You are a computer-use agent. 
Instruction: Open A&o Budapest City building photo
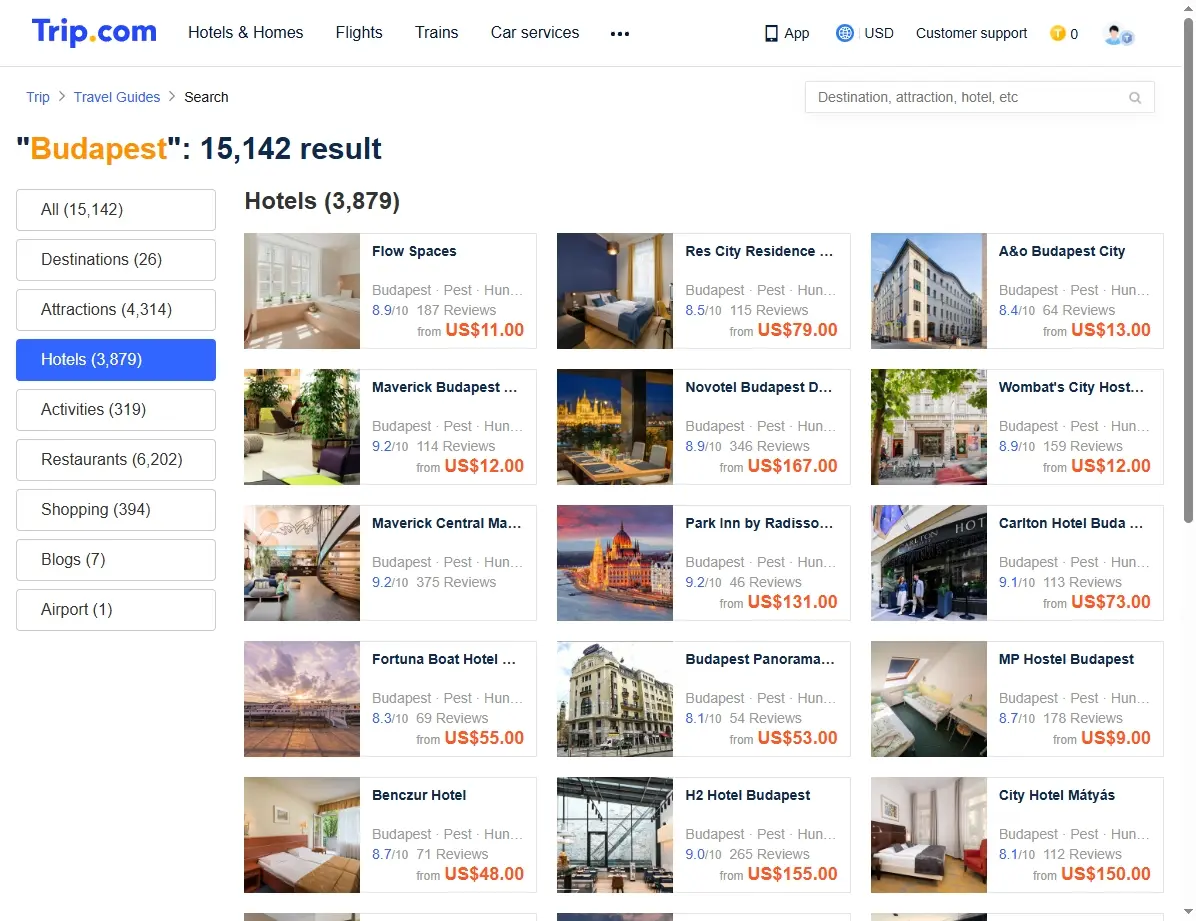928,291
